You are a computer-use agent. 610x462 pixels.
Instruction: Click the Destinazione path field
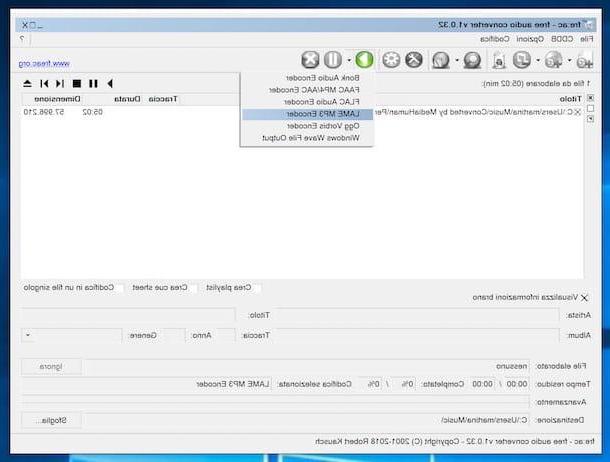point(307,420)
